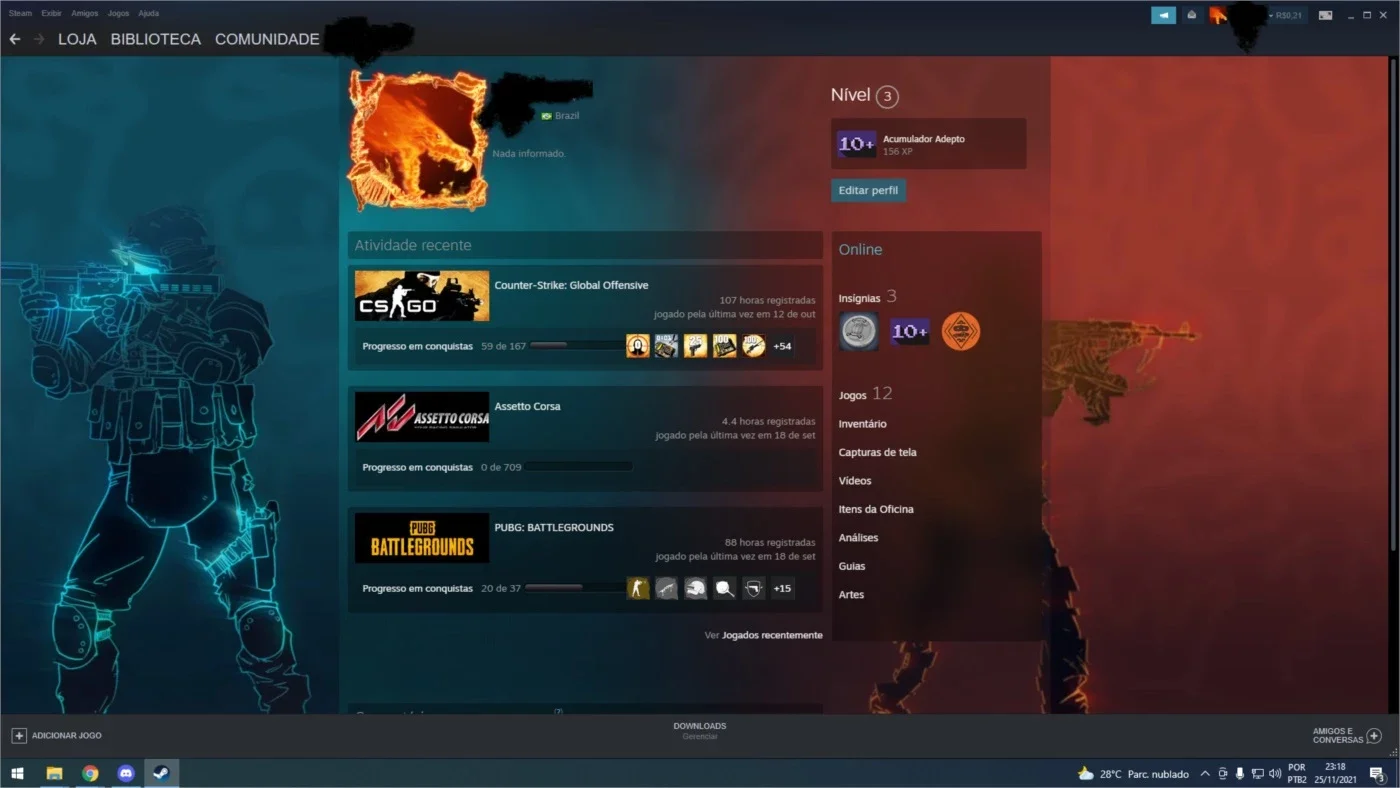Click the Assetto Corsa achievement progress bar
Image resolution: width=1400 pixels, height=788 pixels.
coord(578,467)
